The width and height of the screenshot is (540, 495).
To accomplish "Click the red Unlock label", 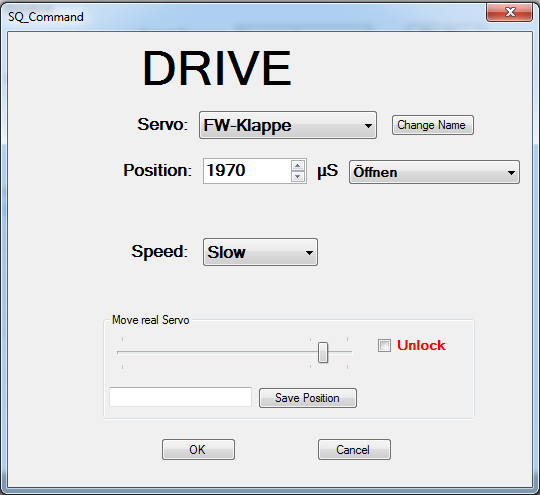I will pos(421,345).
